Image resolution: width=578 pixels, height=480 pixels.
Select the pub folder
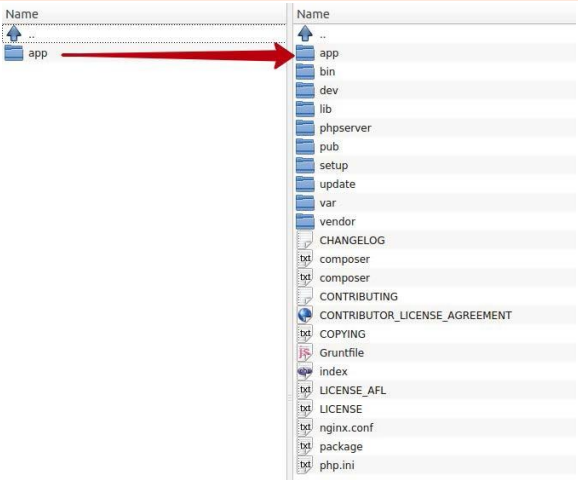436,146
